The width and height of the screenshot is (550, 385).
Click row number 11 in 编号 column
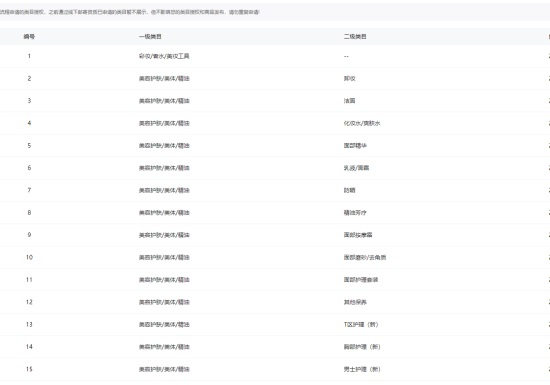point(29,280)
